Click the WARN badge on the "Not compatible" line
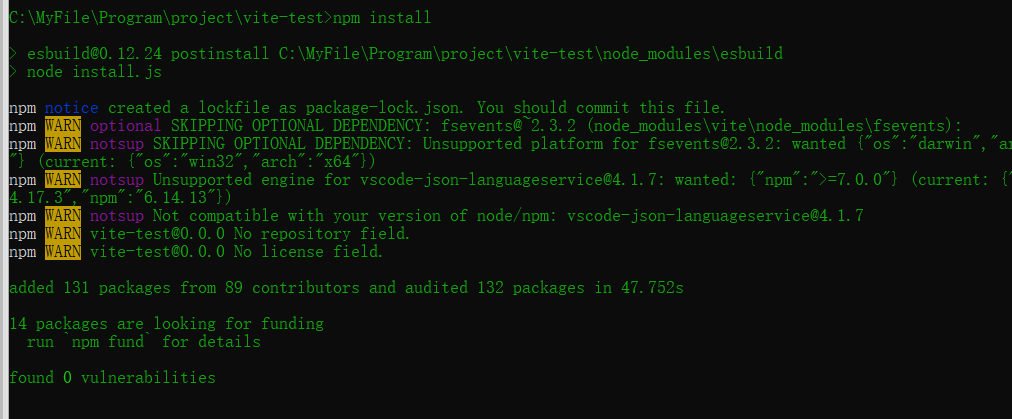The height and width of the screenshot is (419, 1012). (x=64, y=216)
